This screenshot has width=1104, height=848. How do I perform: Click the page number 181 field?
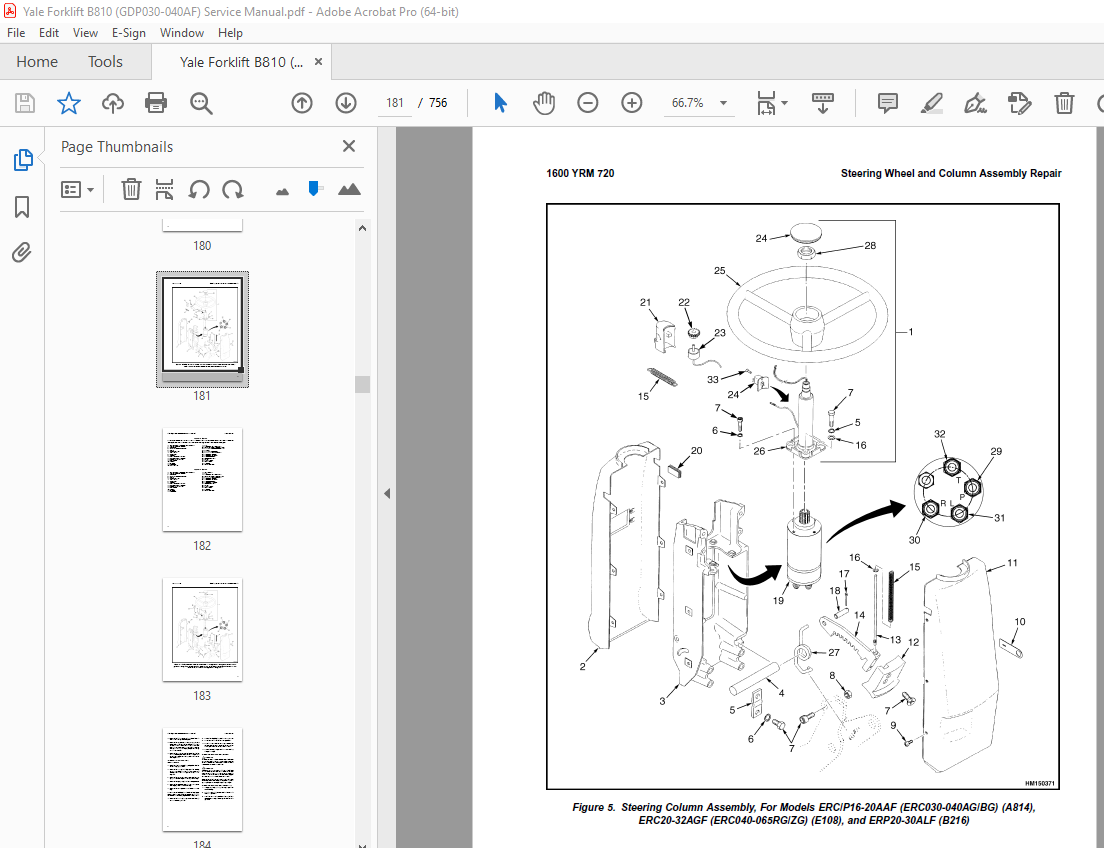[x=394, y=103]
